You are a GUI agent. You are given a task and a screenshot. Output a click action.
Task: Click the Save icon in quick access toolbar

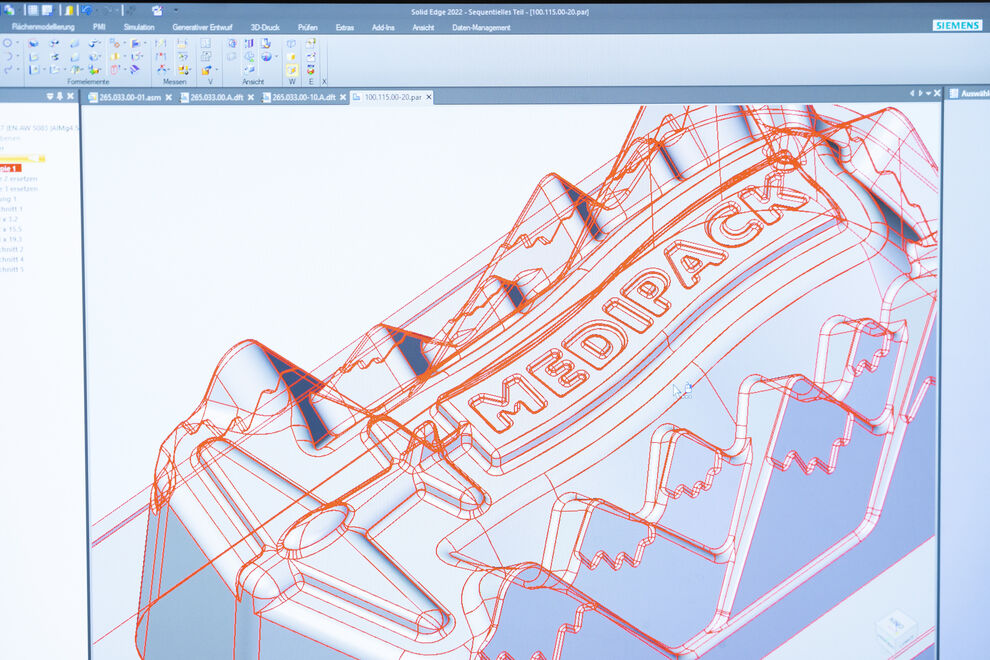[47, 10]
